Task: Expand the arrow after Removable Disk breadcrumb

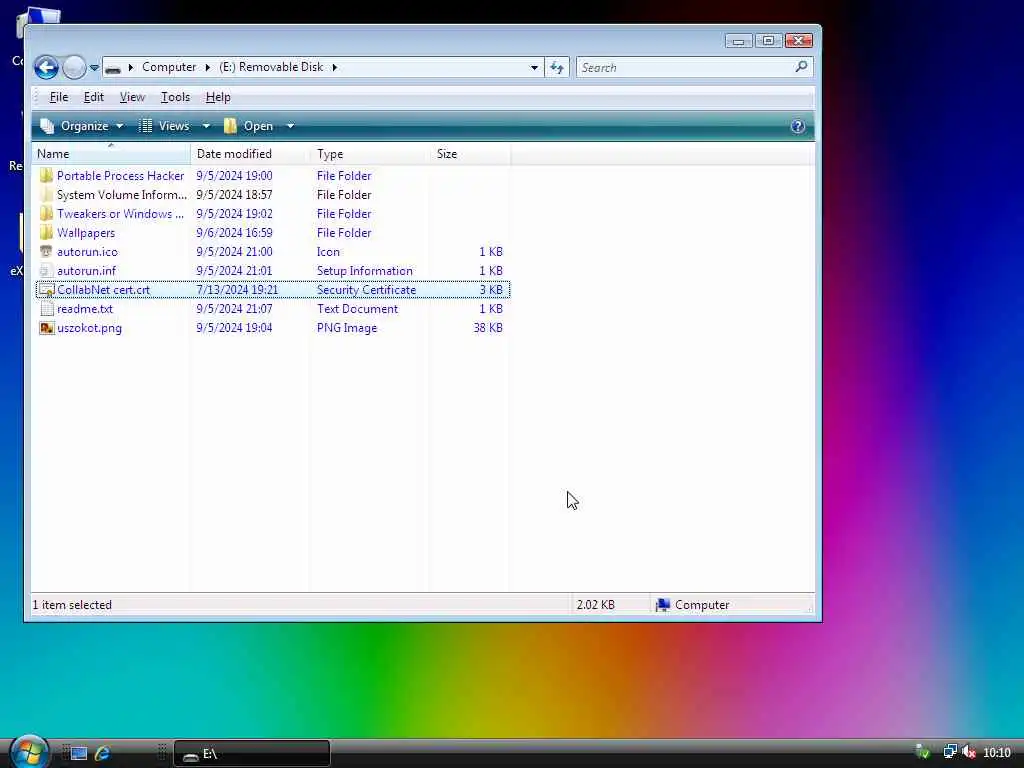Action: [x=334, y=67]
